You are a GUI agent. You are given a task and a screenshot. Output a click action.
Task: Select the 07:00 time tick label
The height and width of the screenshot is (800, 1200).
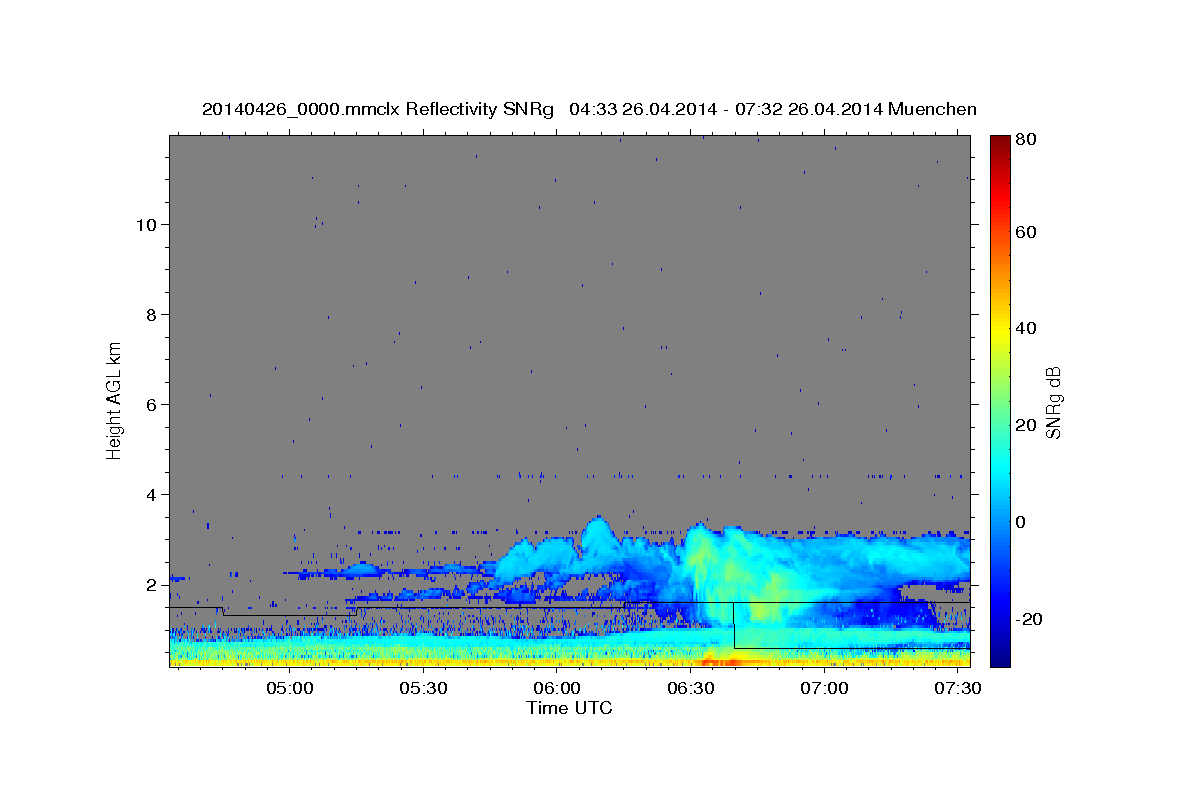824,688
